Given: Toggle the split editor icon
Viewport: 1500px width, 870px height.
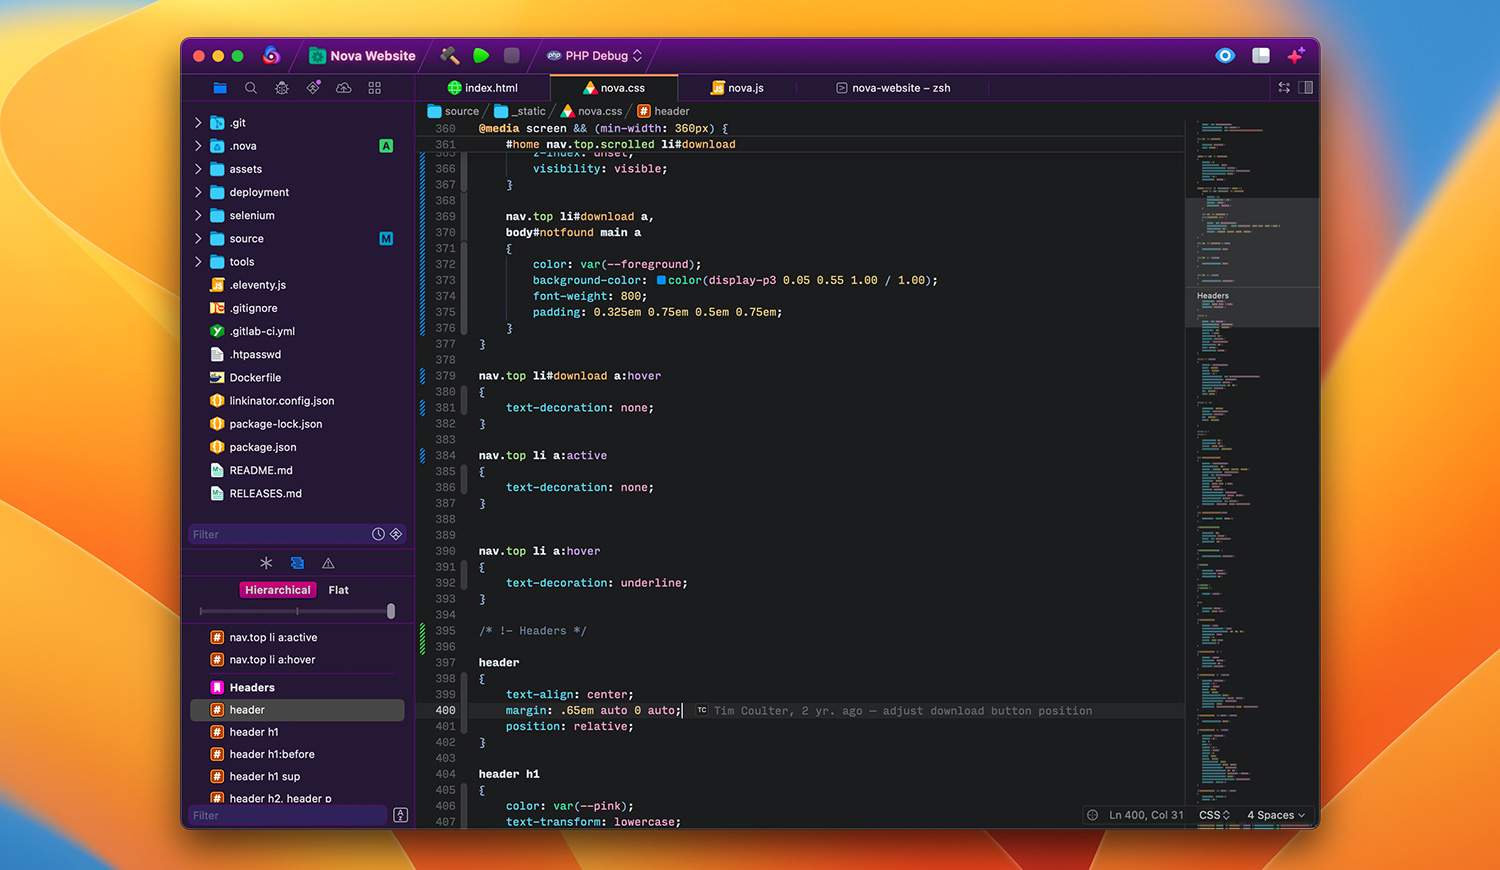Looking at the screenshot, I should (x=1306, y=88).
